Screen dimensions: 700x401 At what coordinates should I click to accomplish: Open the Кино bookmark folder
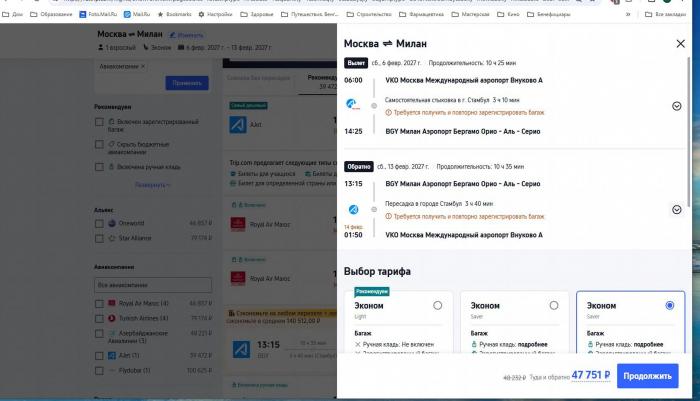click(508, 14)
